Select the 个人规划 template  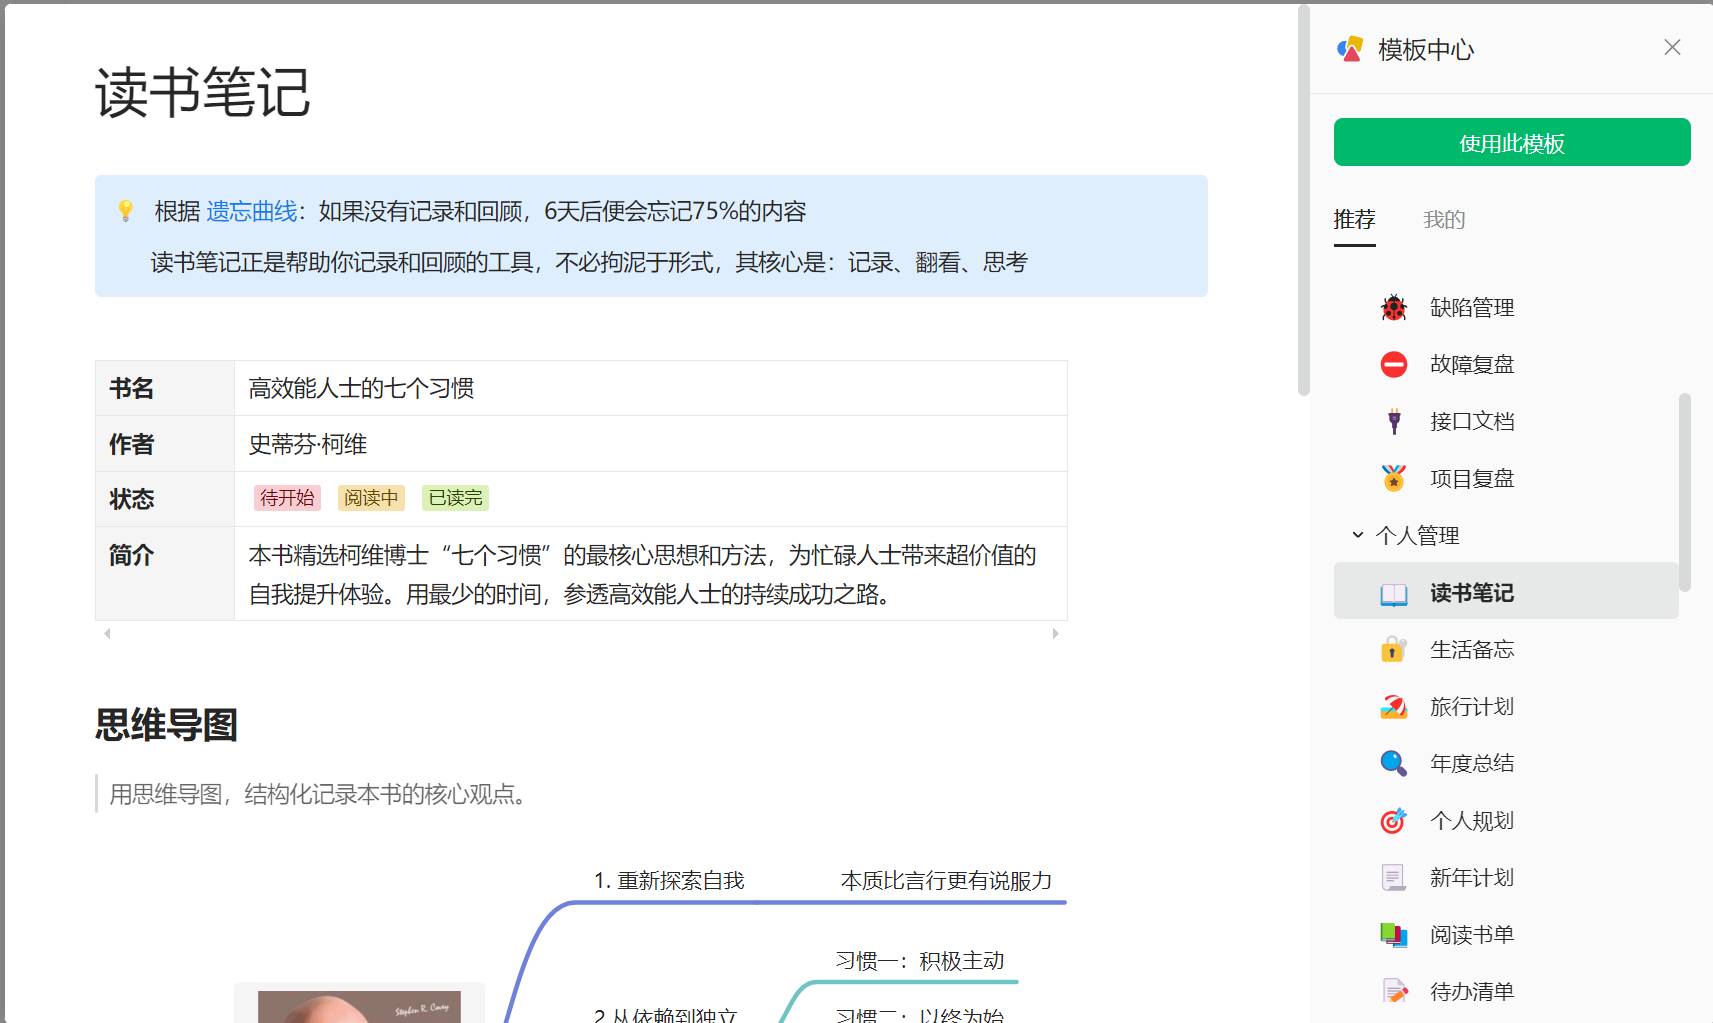(x=1506, y=820)
